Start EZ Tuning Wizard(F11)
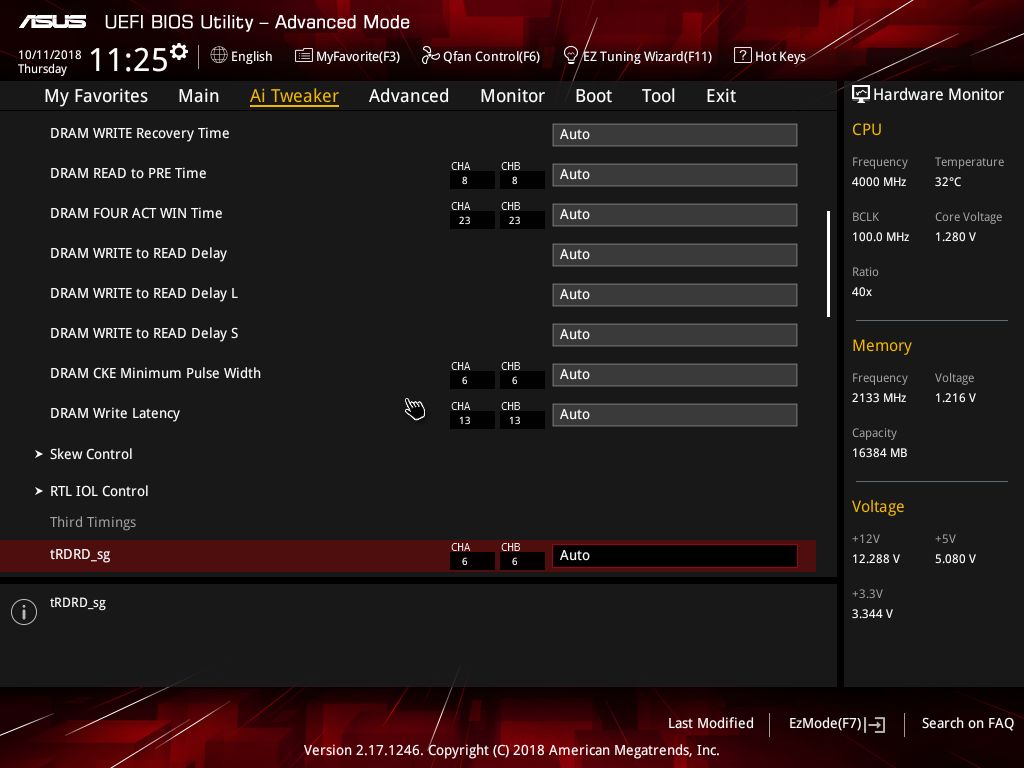Screen dimensions: 1024x768 (x=647, y=57)
